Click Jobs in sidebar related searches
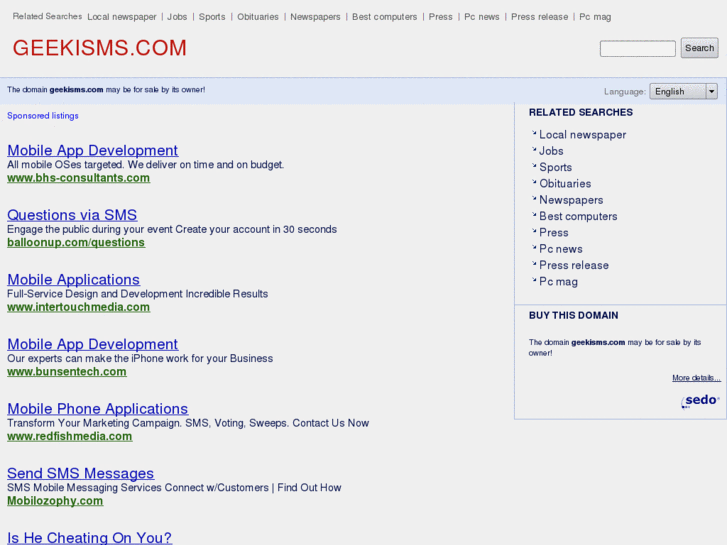This screenshot has width=727, height=545. click(x=551, y=151)
